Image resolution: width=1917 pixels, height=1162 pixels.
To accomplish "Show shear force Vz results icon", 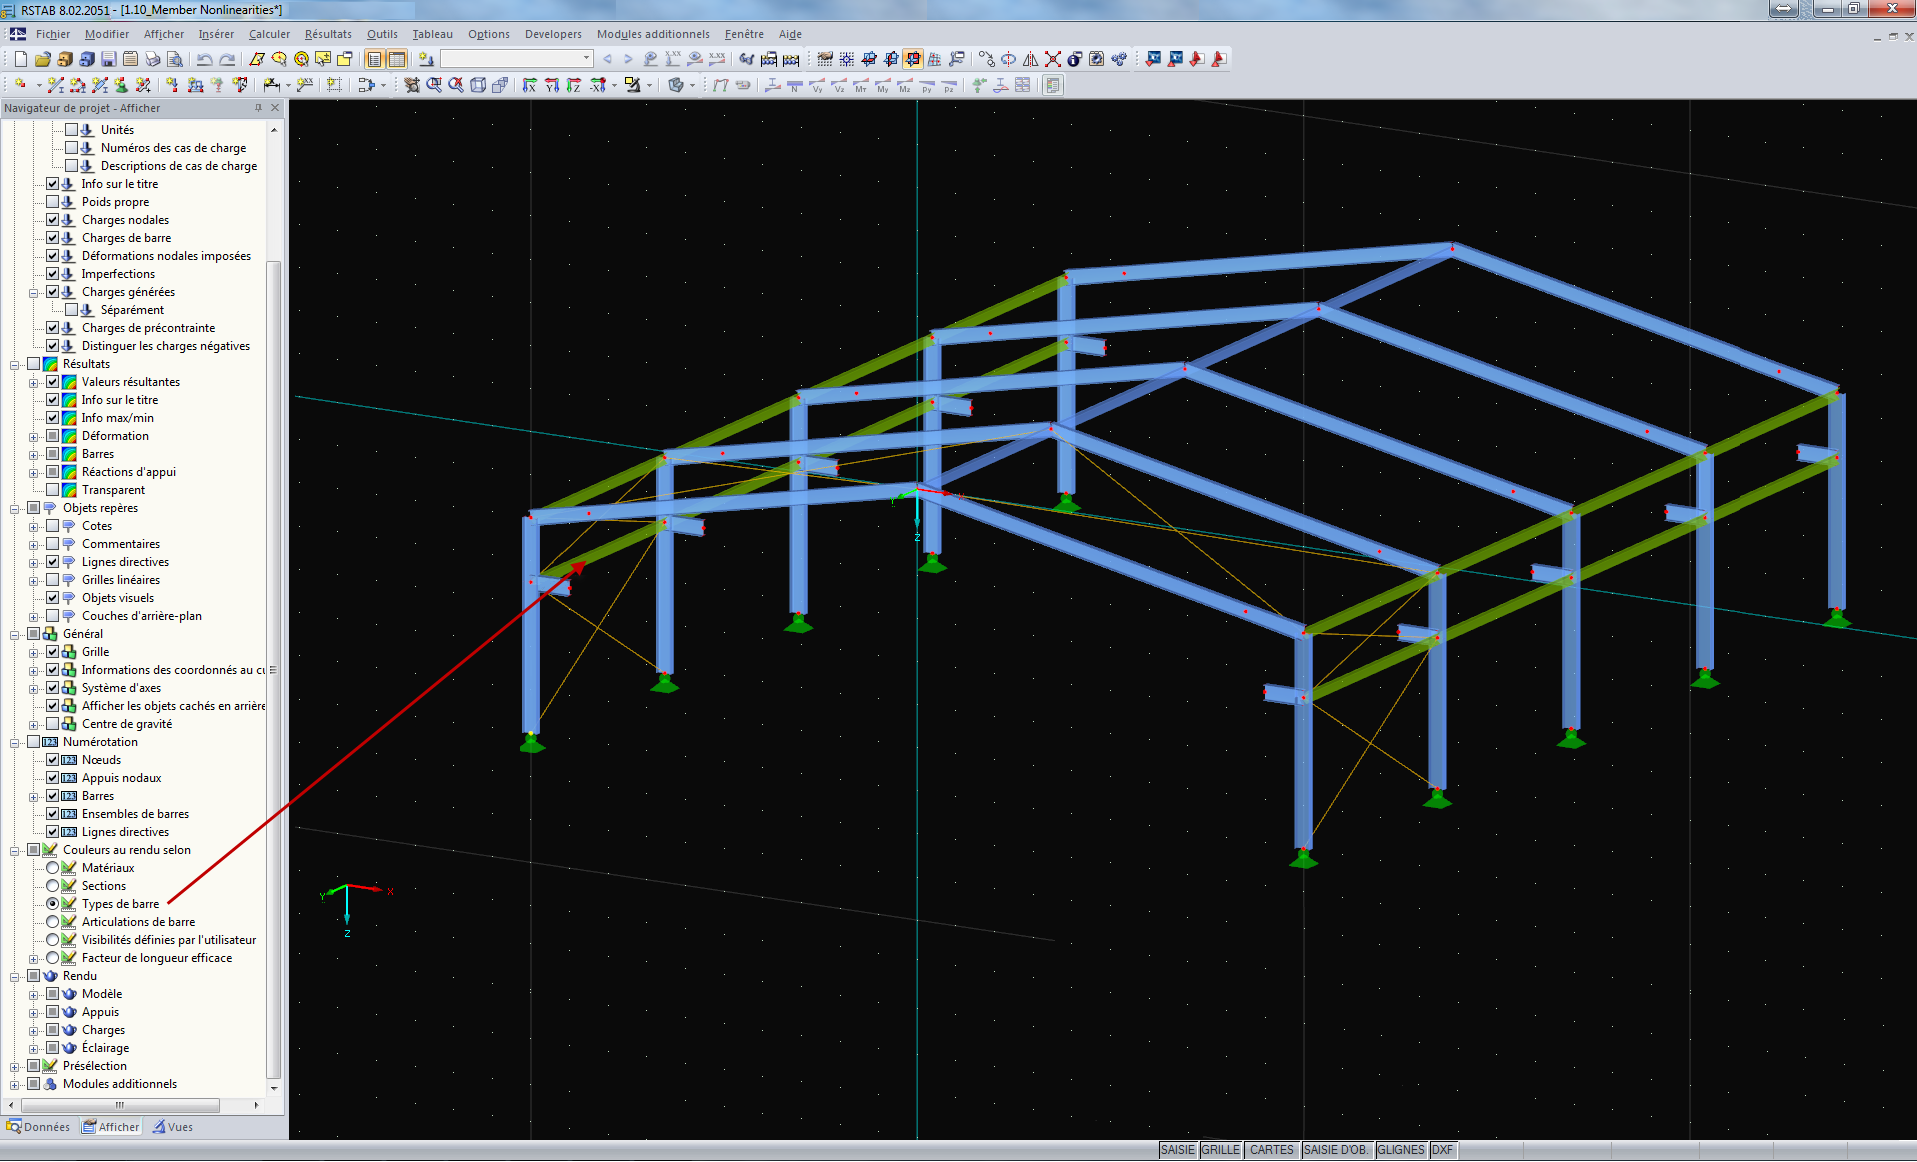I will tap(839, 85).
